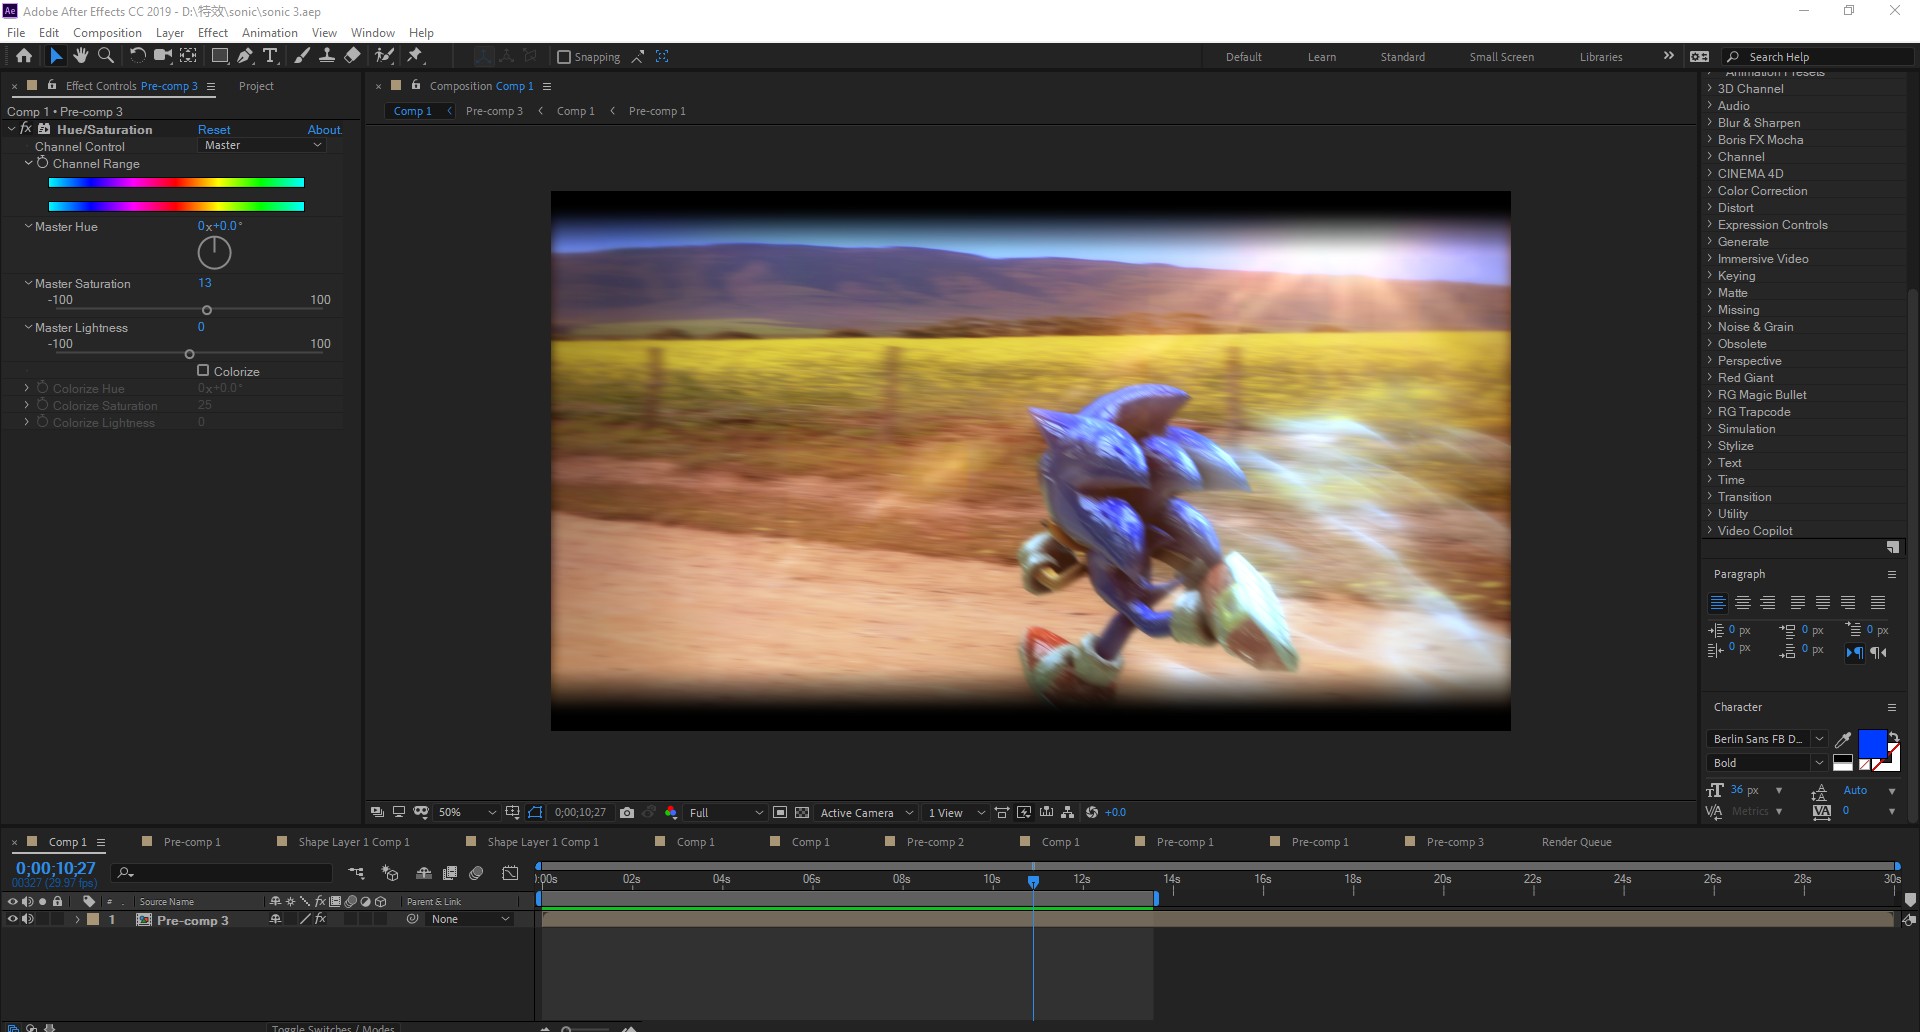Hide the Pre-comp 3 layer with the eye icon
The width and height of the screenshot is (1920, 1032).
tap(12, 919)
